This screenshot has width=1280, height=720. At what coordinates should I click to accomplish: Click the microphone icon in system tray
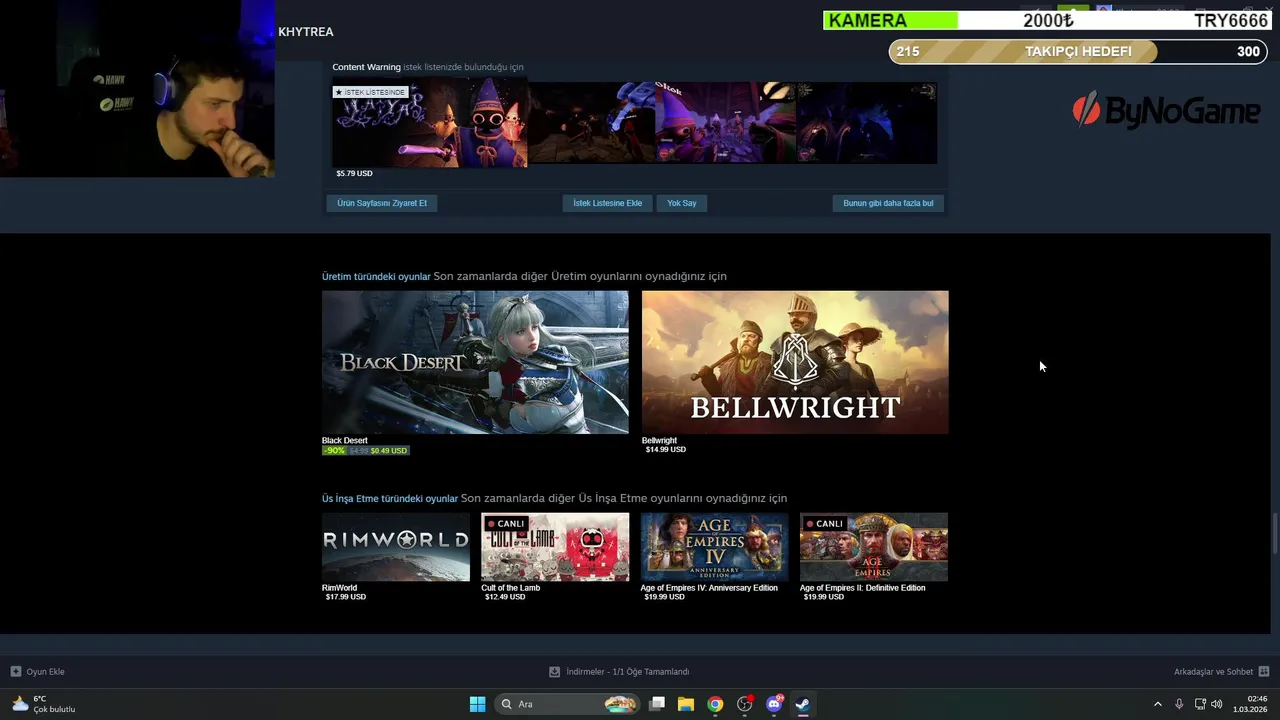(1179, 704)
